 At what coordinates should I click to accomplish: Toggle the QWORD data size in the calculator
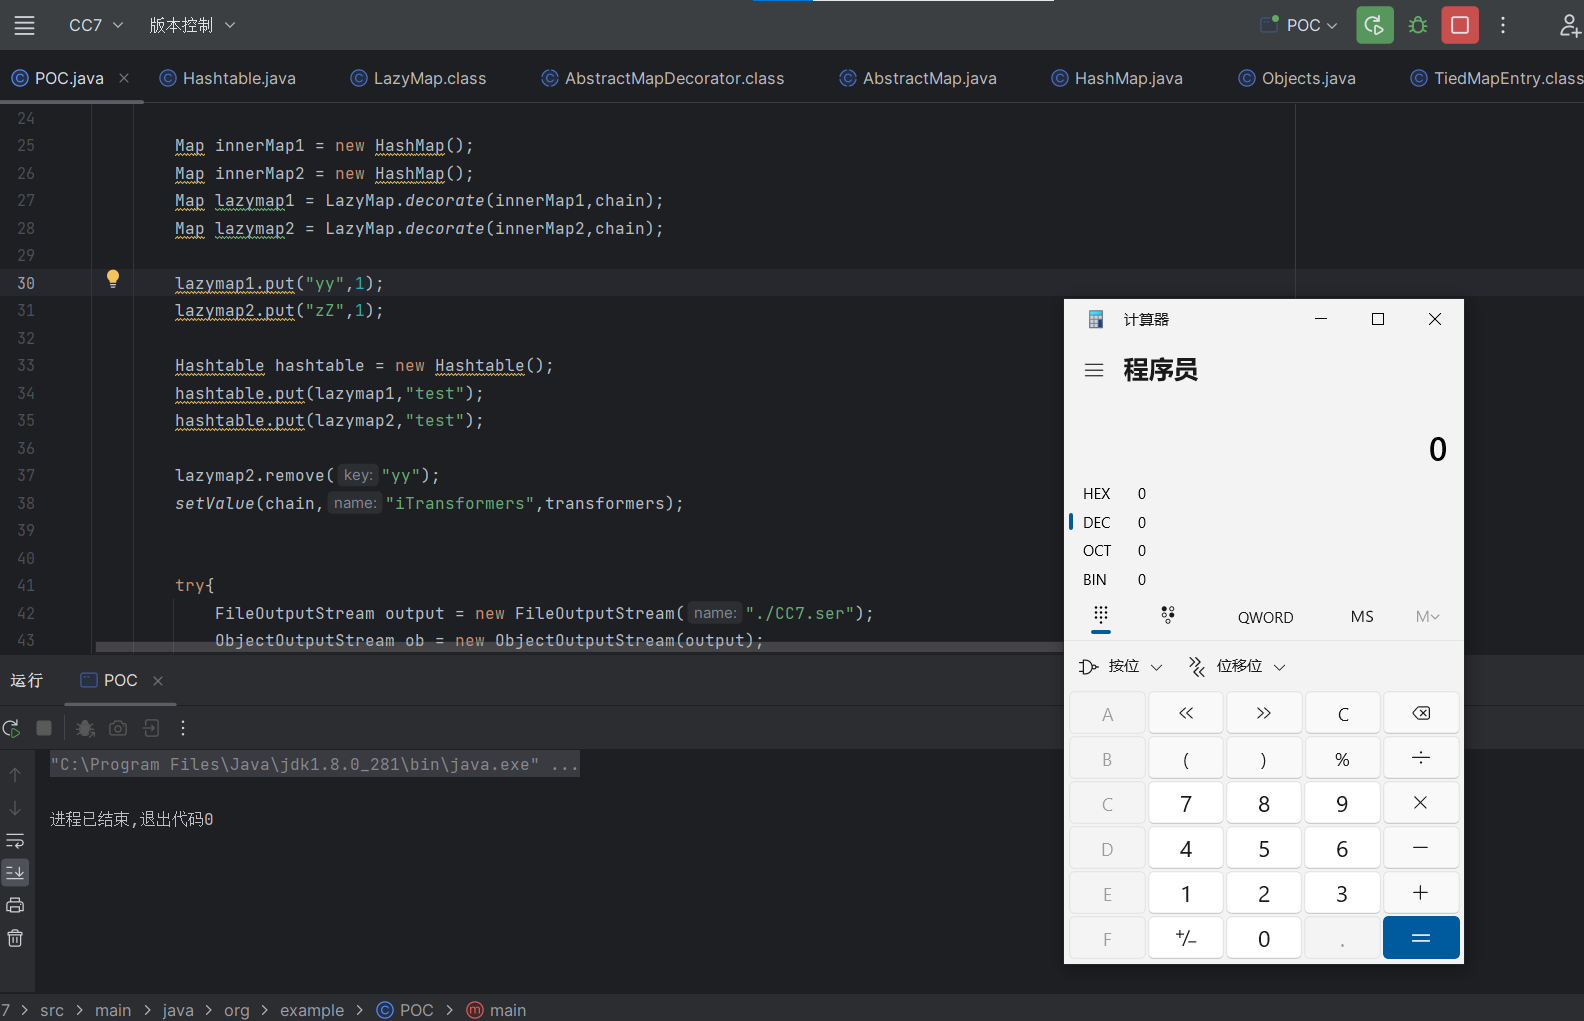coord(1265,617)
